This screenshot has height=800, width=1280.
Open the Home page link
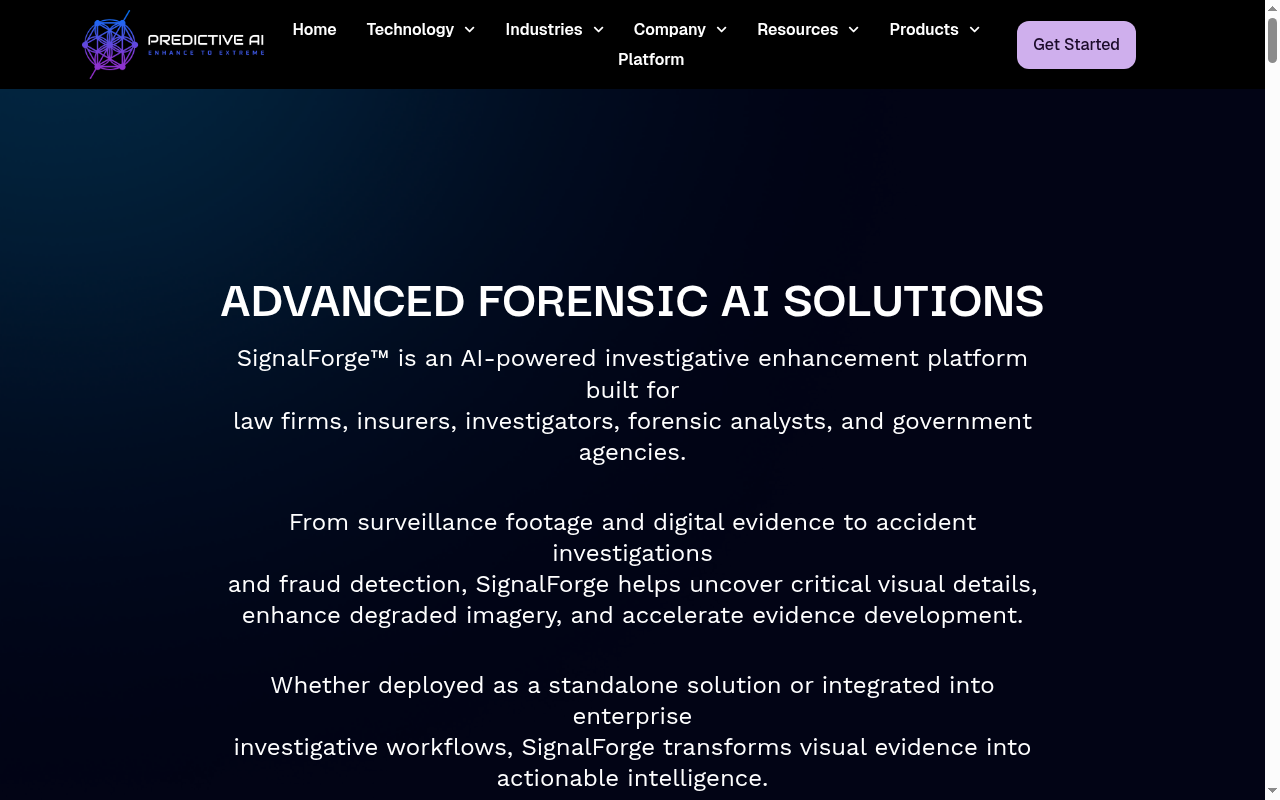click(x=314, y=30)
